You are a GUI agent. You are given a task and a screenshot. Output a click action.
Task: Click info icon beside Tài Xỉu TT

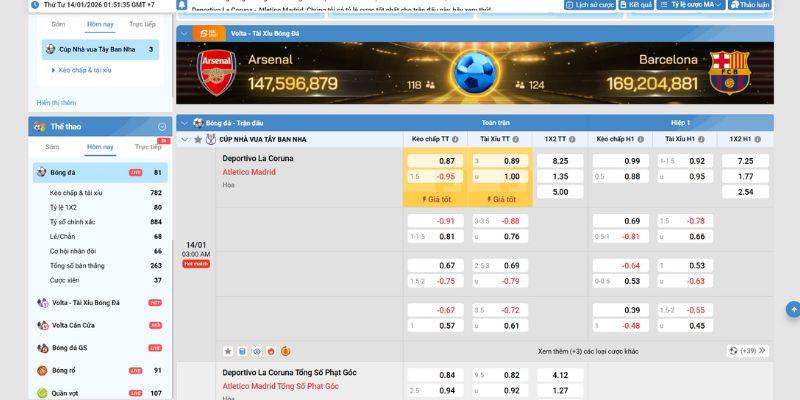516,139
